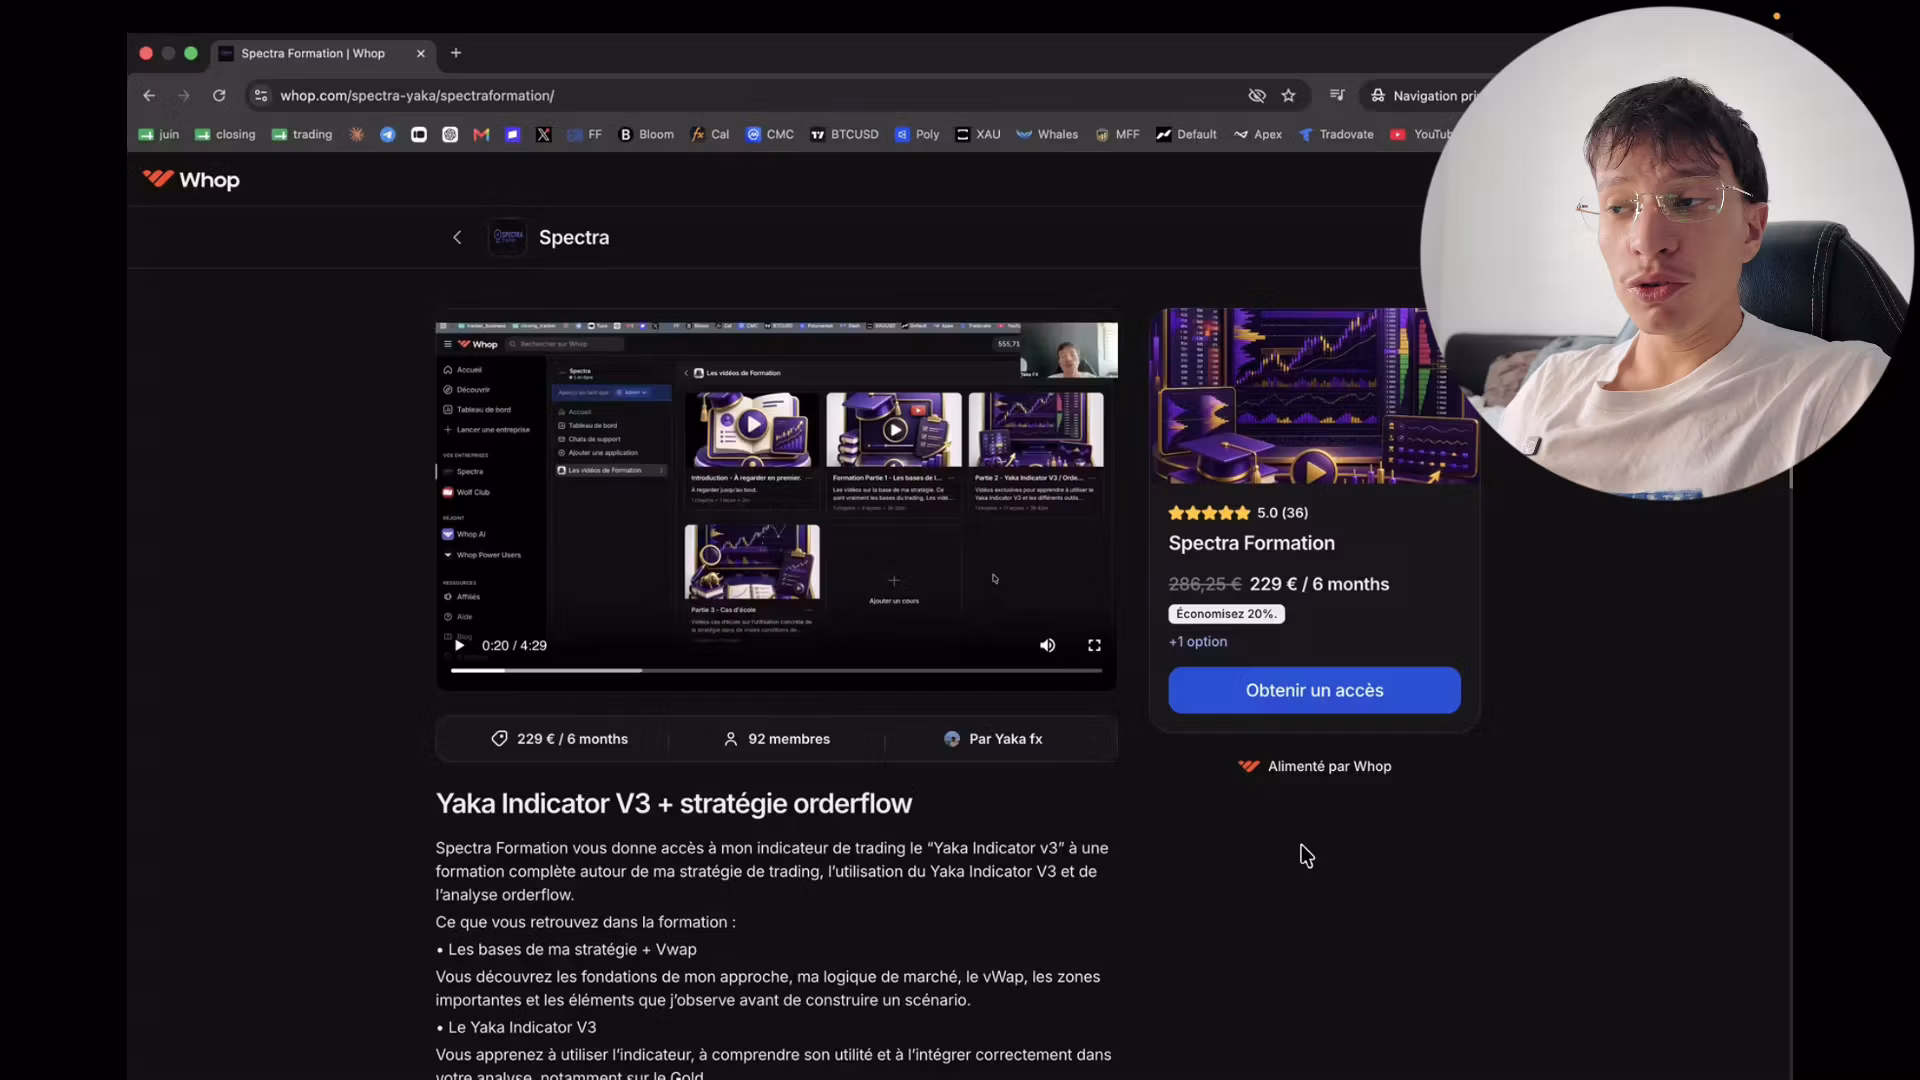Open the Apex bookmark
Image resolution: width=1920 pixels, height=1080 pixels.
click(x=1258, y=135)
